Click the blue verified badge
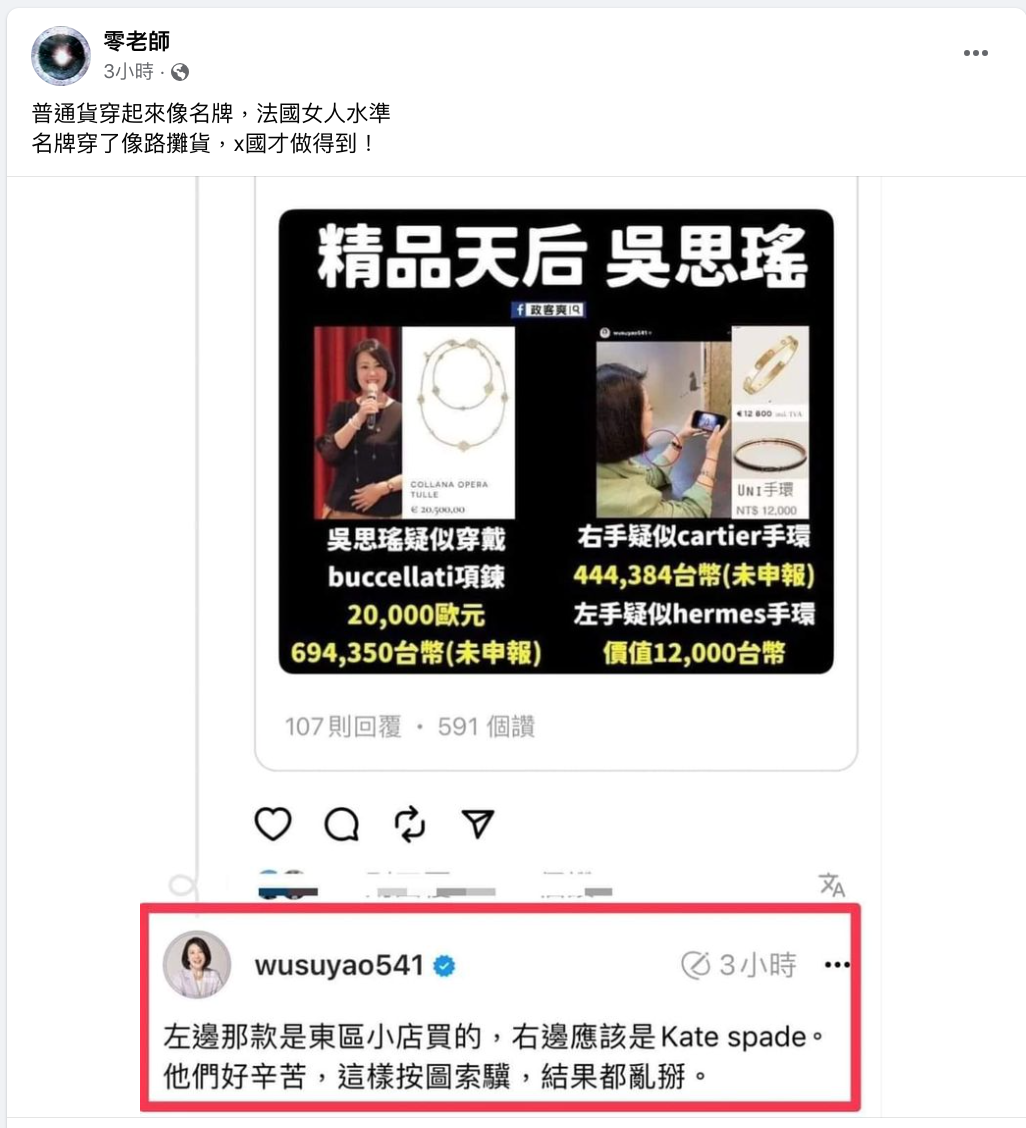1026x1128 pixels. 445,966
